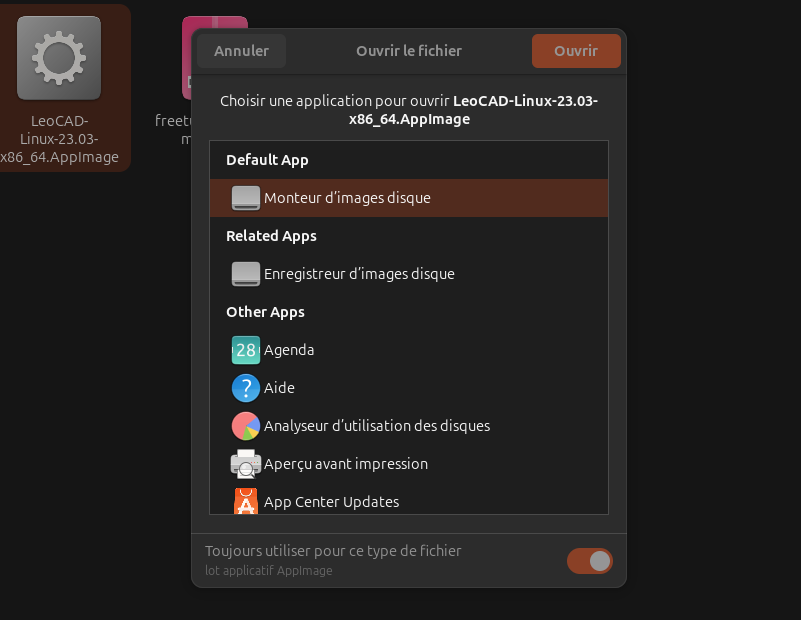Viewport: 801px width, 620px height.
Task: Click the Agenda calendar icon
Action: [246, 350]
